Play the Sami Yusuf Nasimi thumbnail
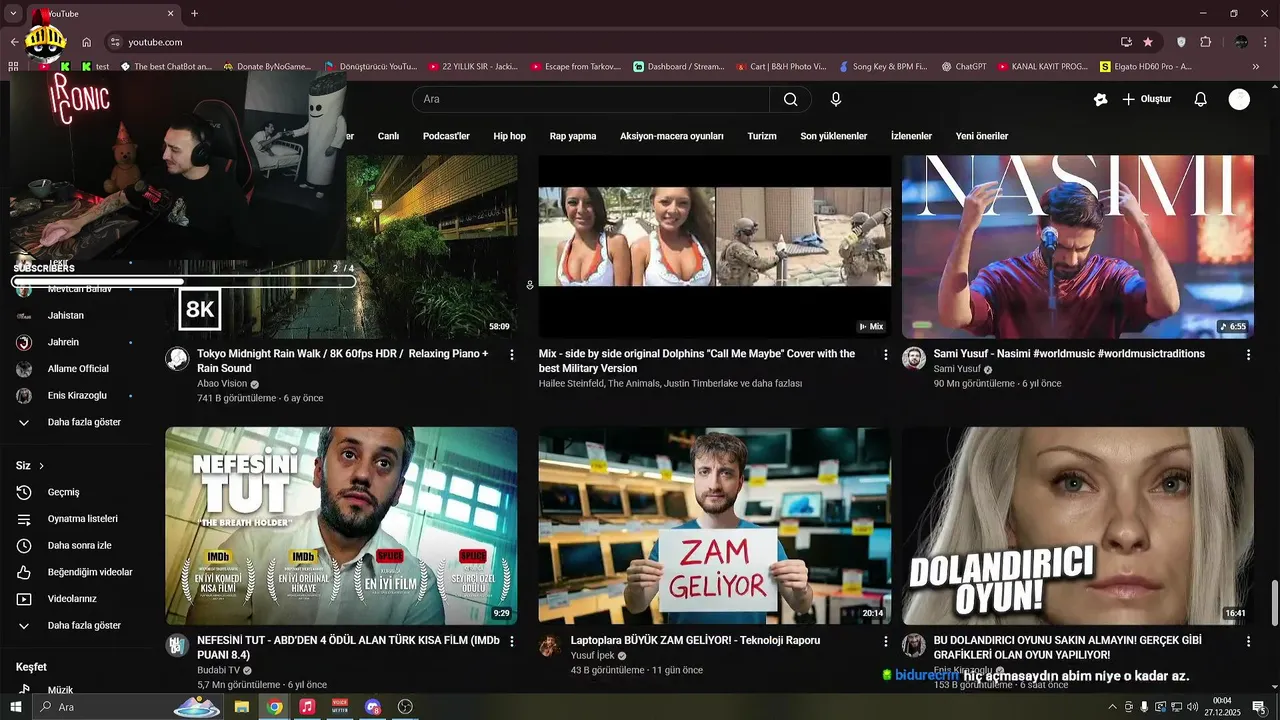This screenshot has width=1280, height=720. tap(1078, 247)
